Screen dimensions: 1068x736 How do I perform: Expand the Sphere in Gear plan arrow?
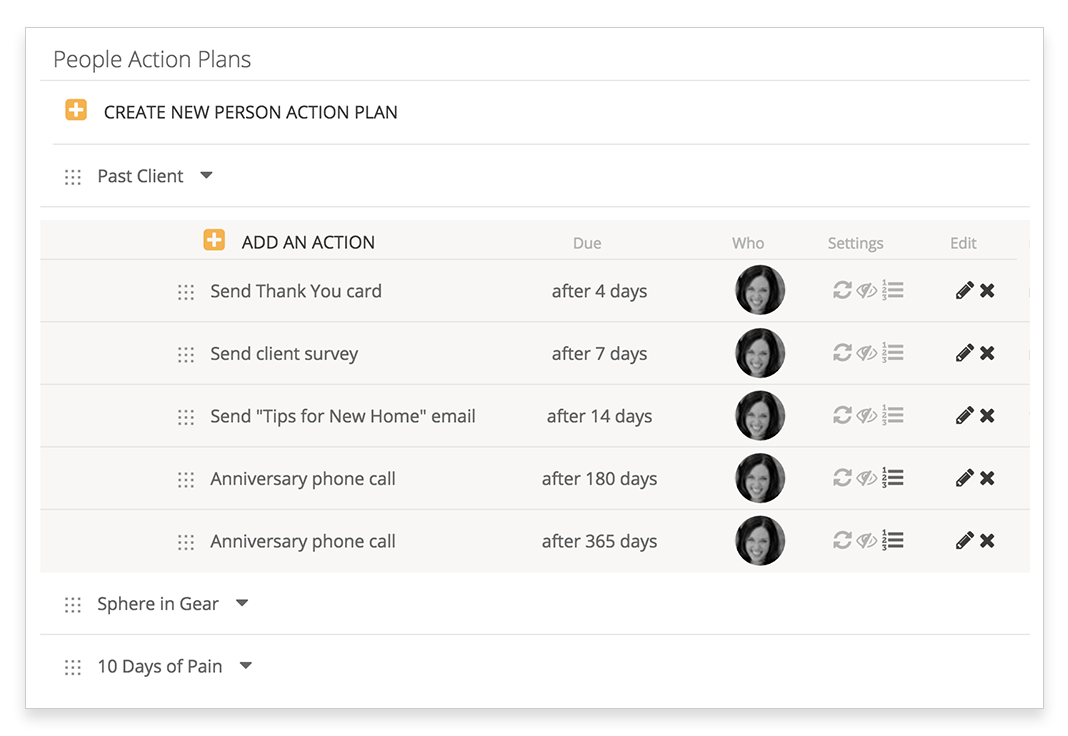click(242, 603)
